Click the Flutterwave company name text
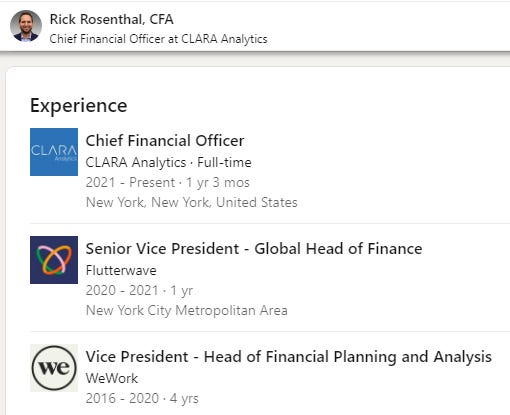Viewport: 510px width, 415px height. pos(121,270)
